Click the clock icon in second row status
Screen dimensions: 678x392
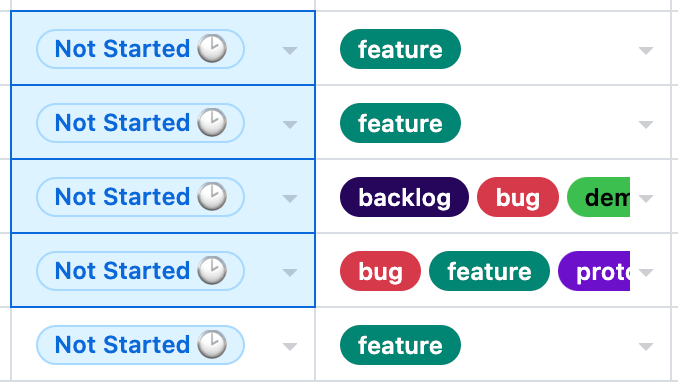pyautogui.click(x=212, y=122)
